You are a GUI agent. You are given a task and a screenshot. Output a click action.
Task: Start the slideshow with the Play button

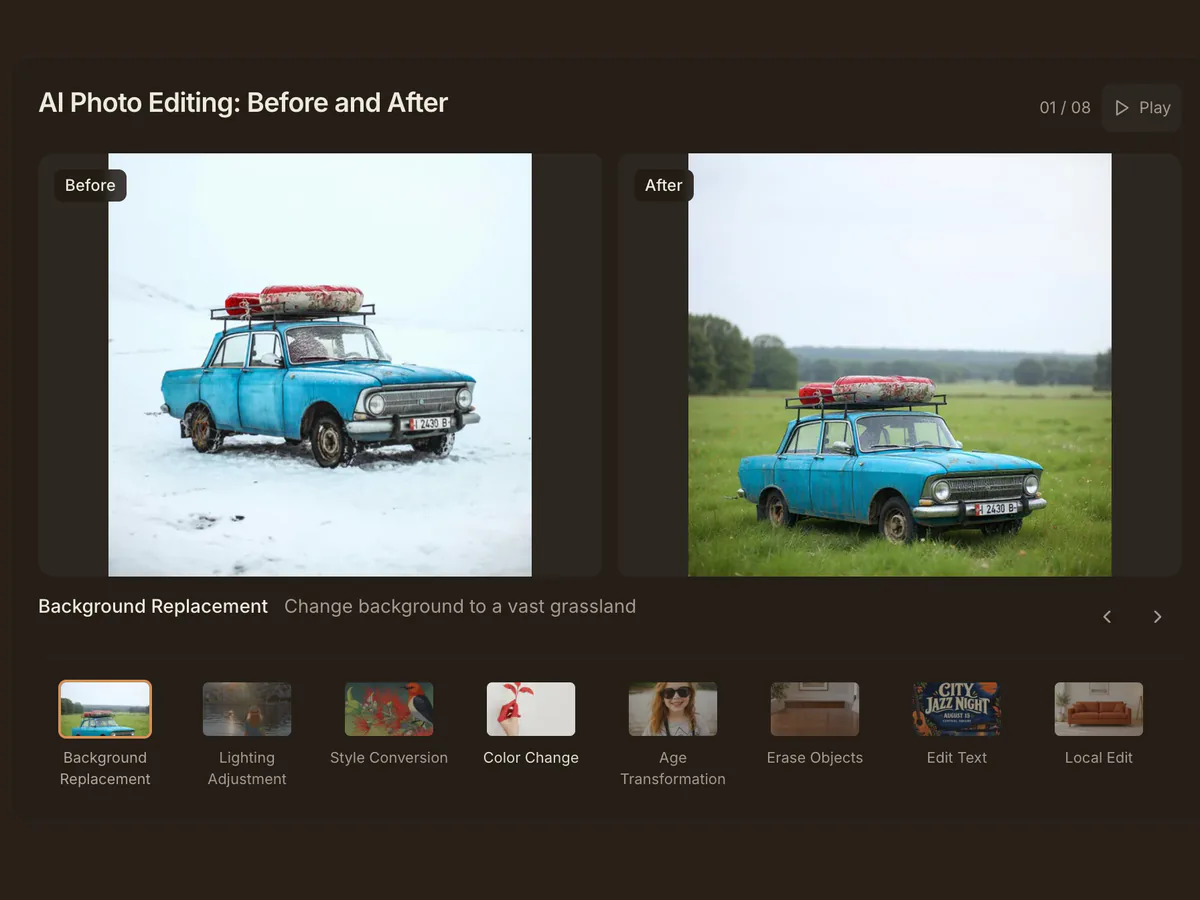(1141, 108)
